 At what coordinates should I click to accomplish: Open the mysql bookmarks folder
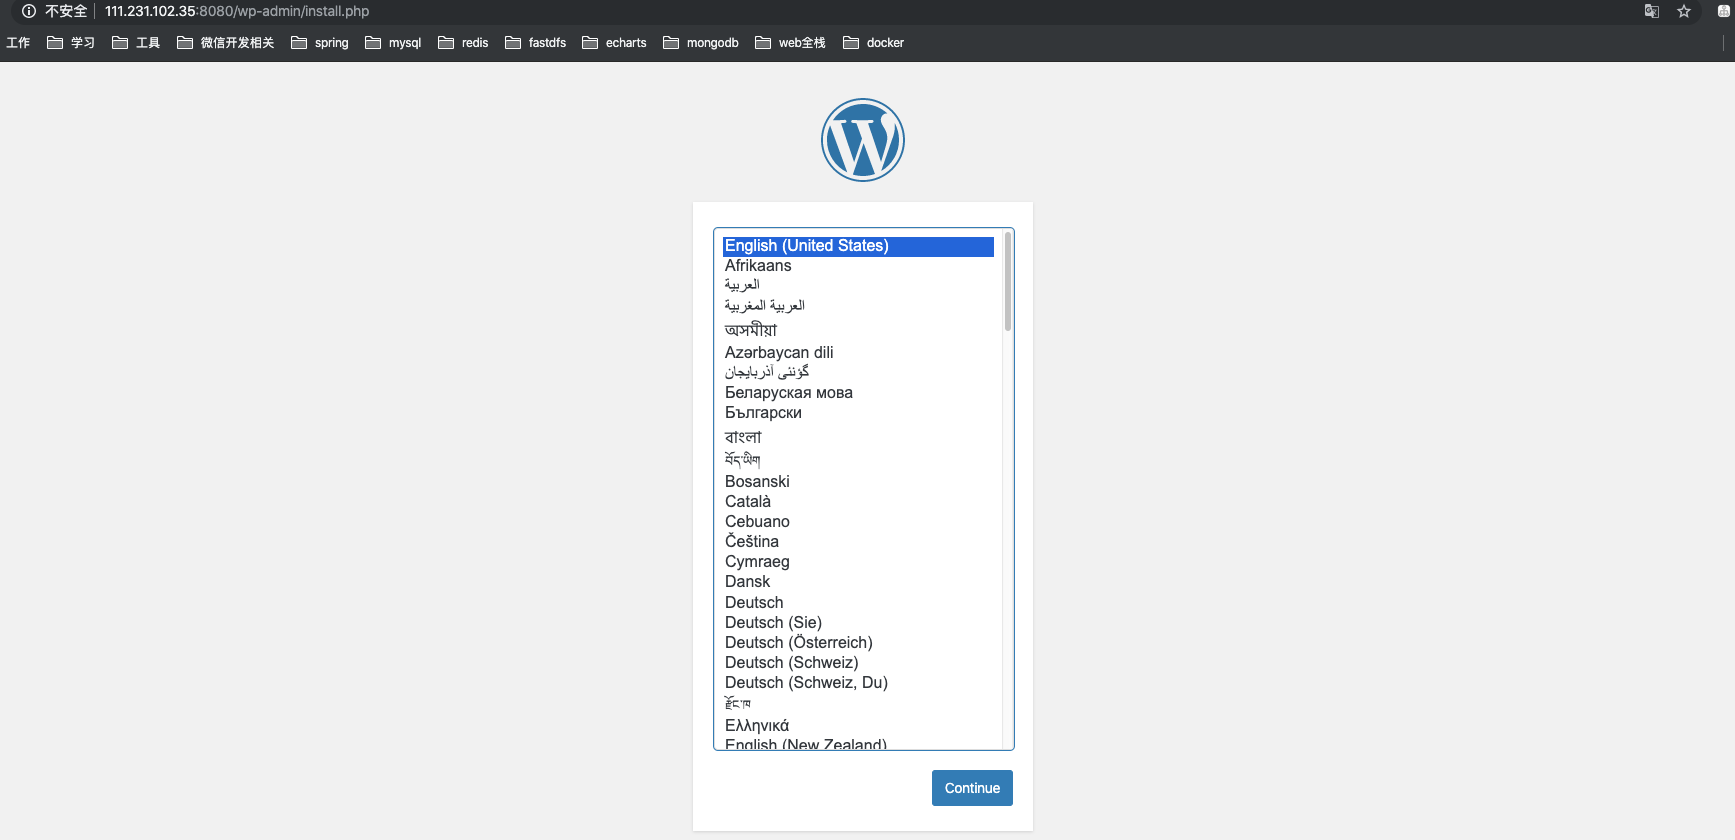tap(393, 43)
